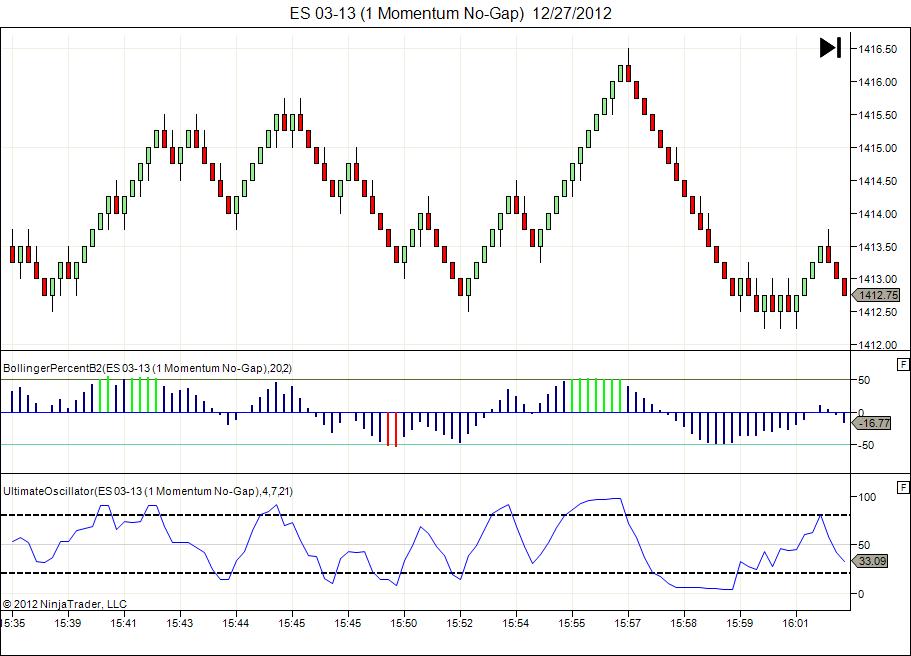Click the 15:35 time axis label
Image resolution: width=911 pixels, height=656 pixels.
(x=13, y=623)
